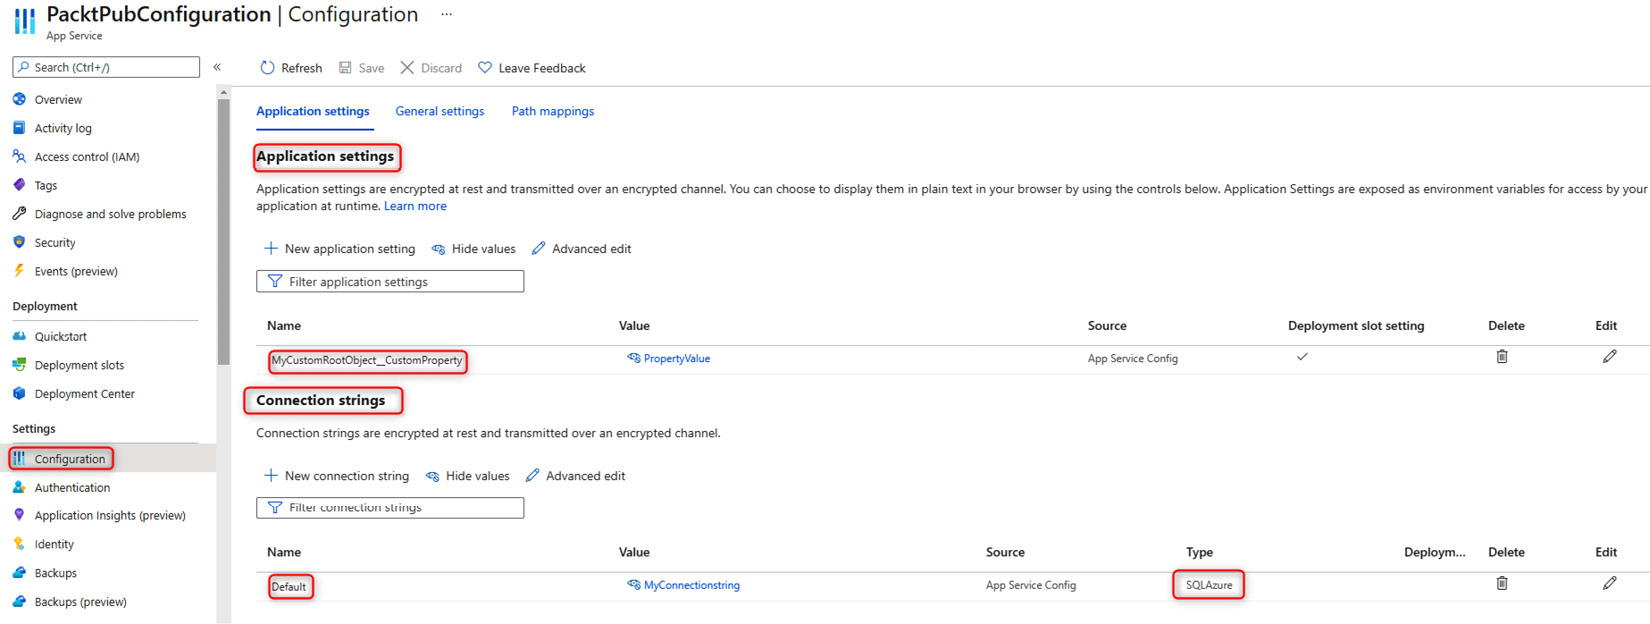Screen dimensions: 1650x624
Task: Switch to Path mappings tab
Action: pyautogui.click(x=553, y=111)
